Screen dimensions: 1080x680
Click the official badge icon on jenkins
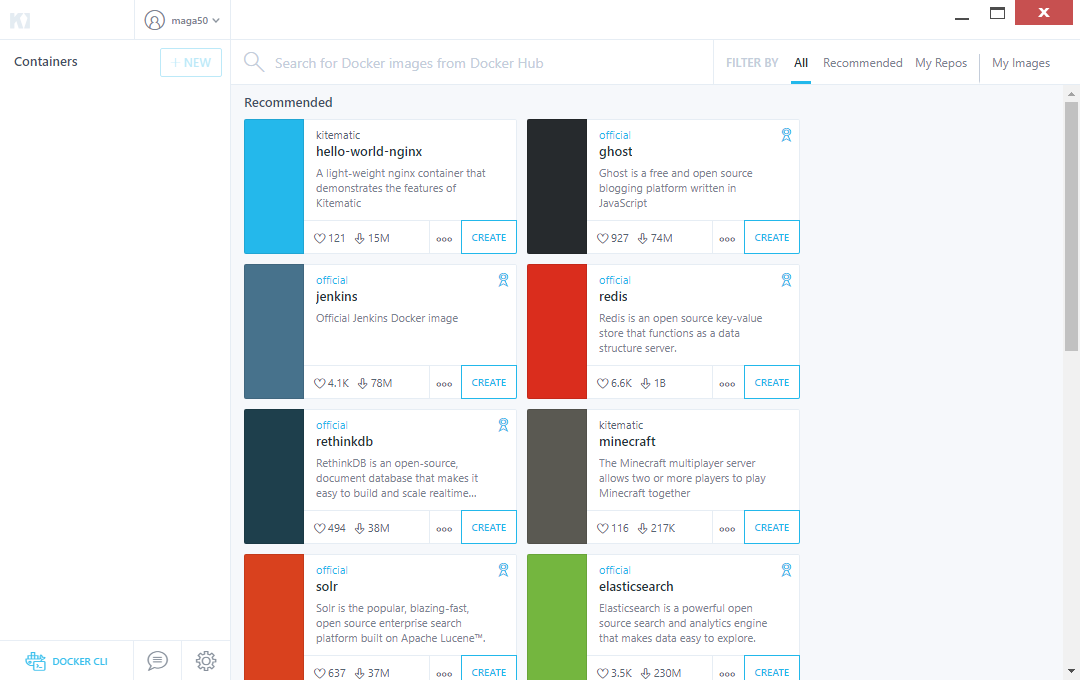point(503,280)
